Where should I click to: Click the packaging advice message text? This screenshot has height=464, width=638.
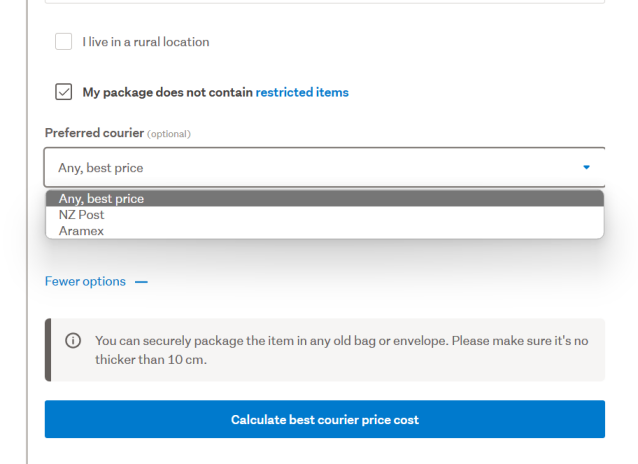(x=340, y=350)
